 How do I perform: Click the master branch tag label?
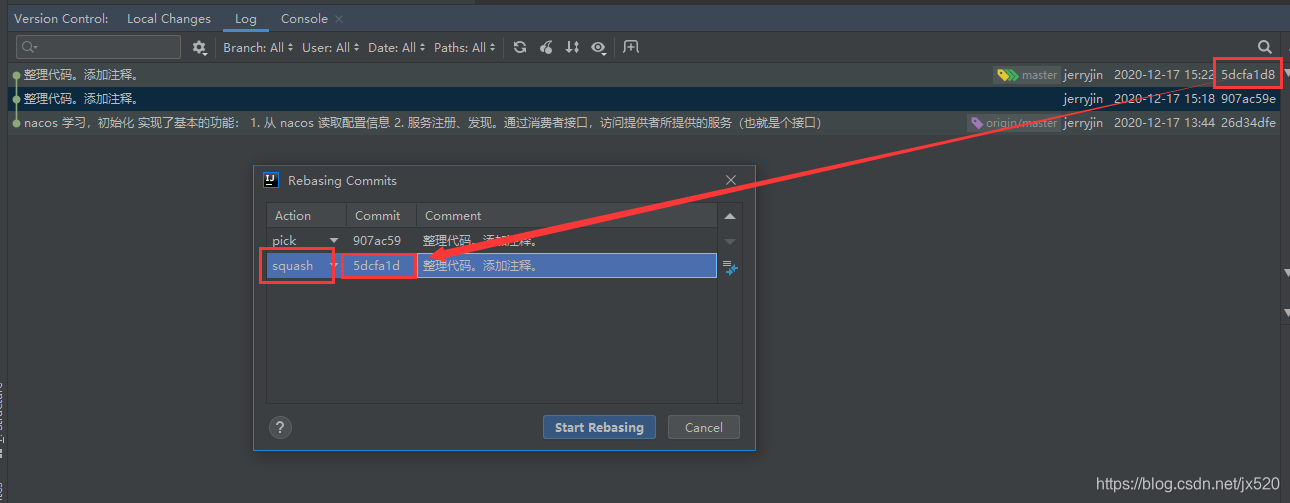click(x=1027, y=75)
